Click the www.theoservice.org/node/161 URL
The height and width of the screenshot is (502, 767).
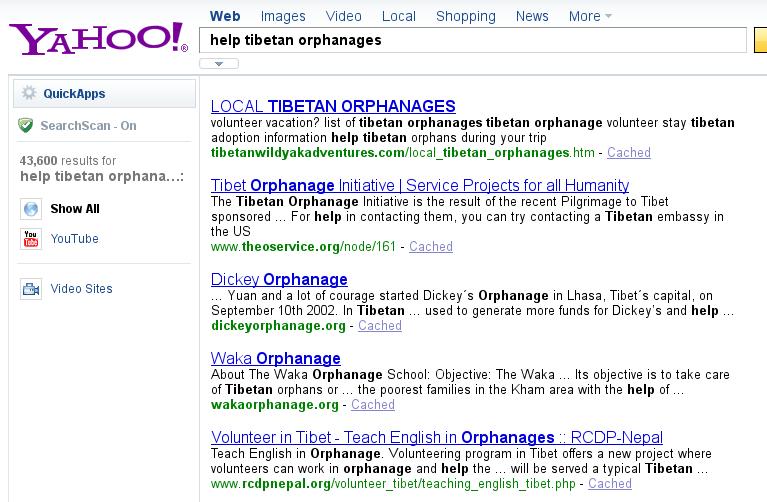pyautogui.click(x=303, y=247)
